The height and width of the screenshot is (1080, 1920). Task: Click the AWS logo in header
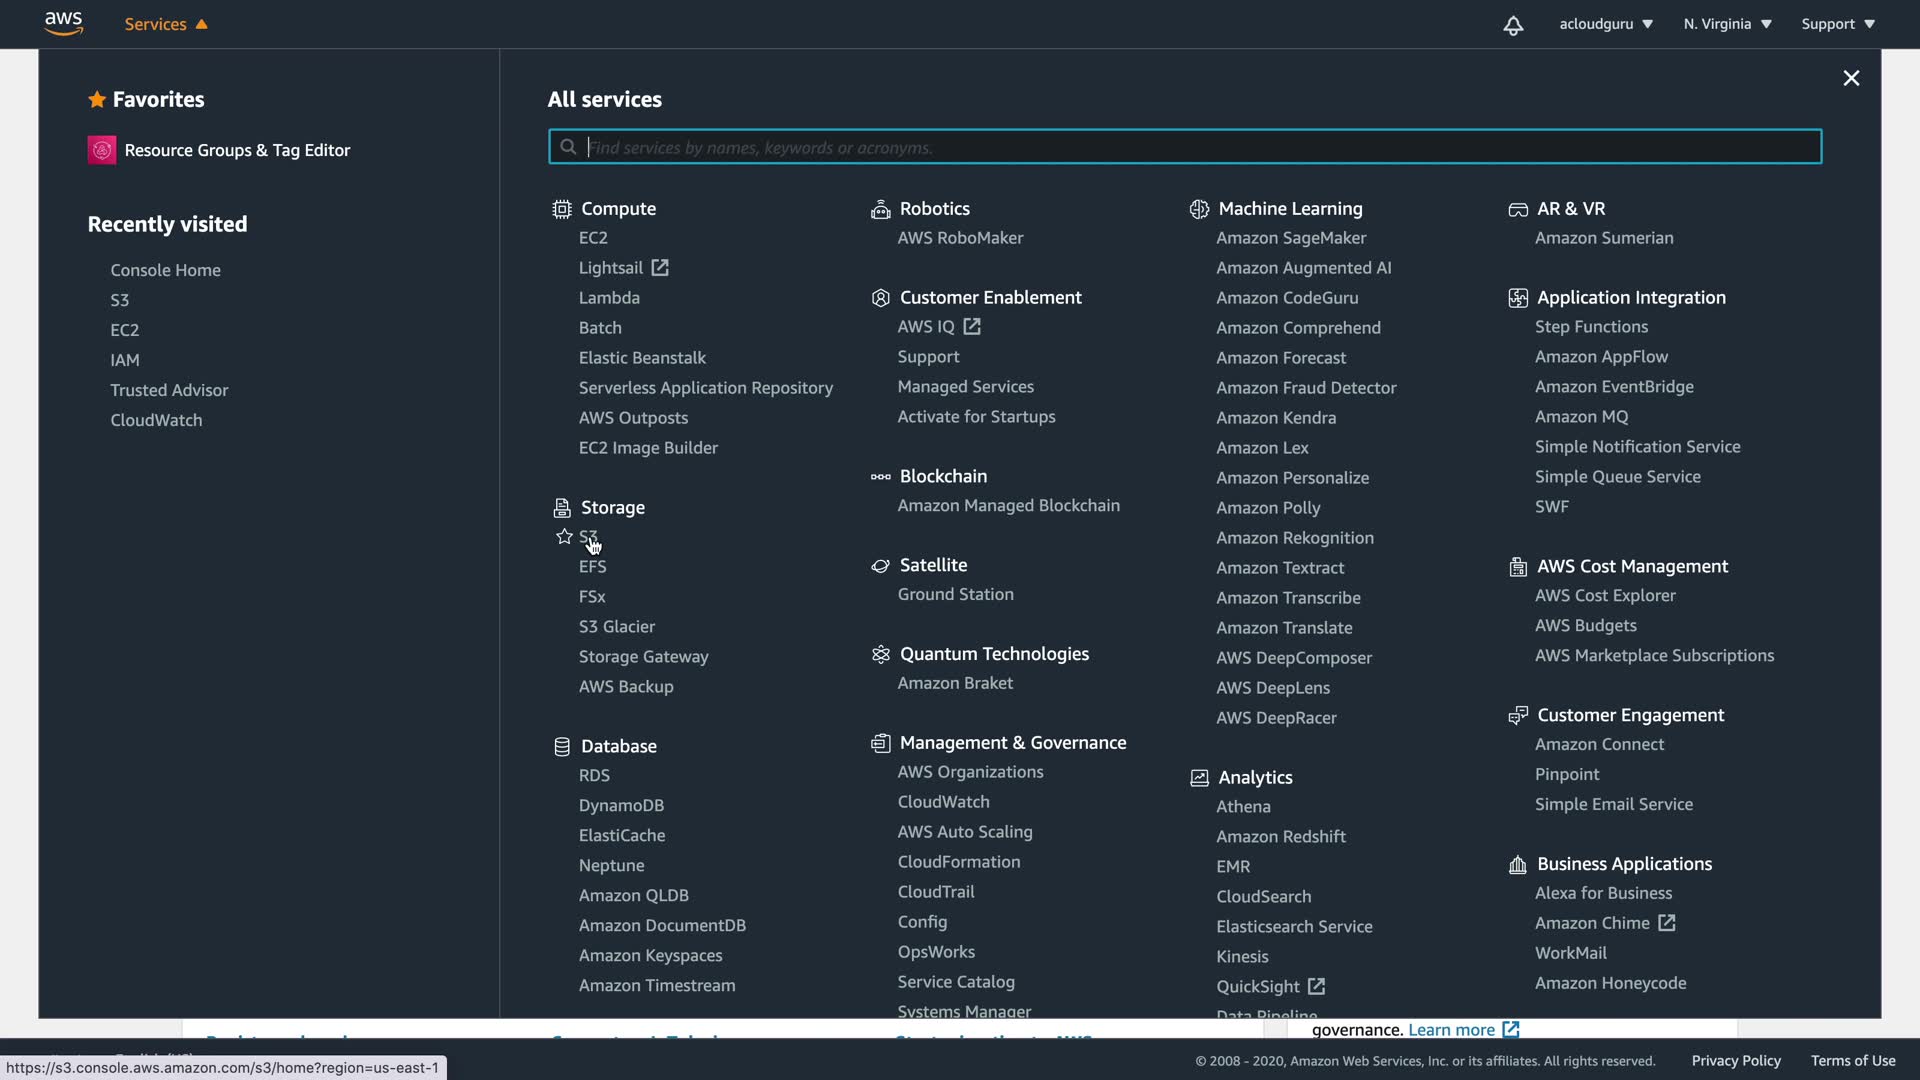tap(63, 23)
